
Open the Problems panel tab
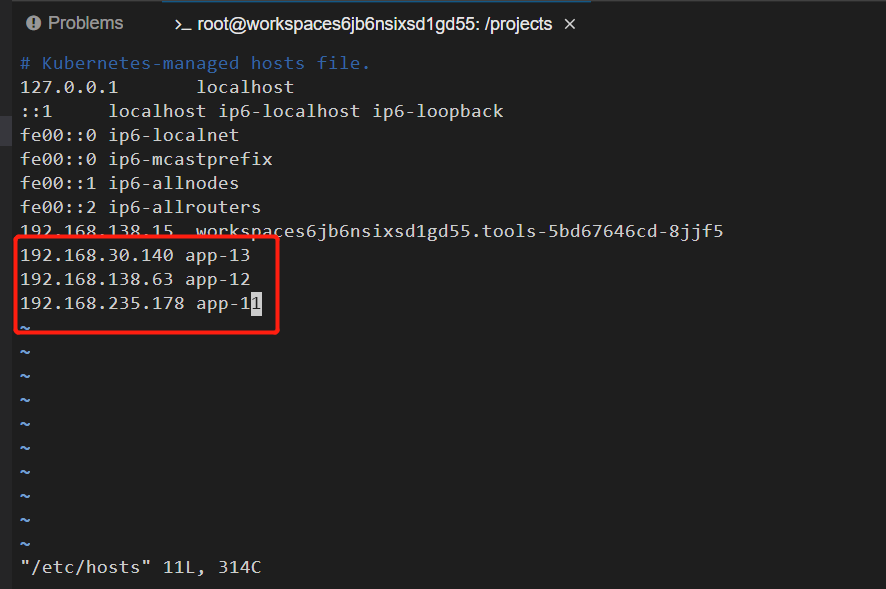point(75,23)
